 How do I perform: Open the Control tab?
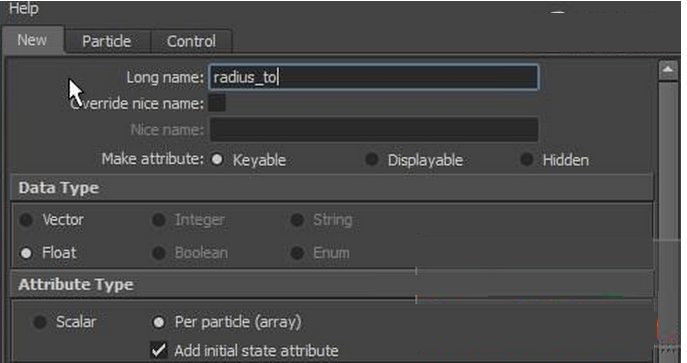(191, 42)
